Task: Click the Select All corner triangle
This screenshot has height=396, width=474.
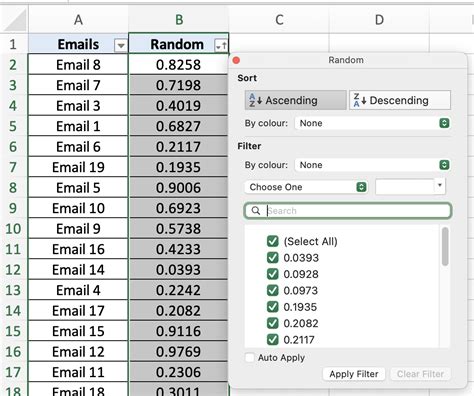Action: coord(16,21)
